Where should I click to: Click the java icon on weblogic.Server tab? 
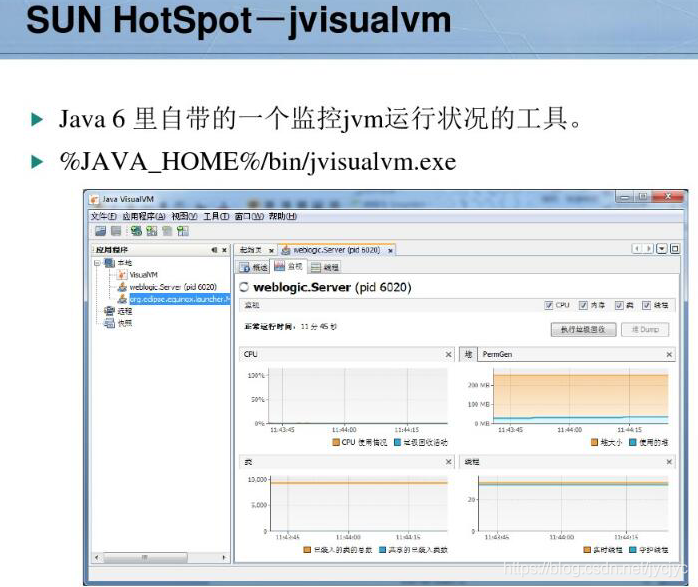[286, 250]
